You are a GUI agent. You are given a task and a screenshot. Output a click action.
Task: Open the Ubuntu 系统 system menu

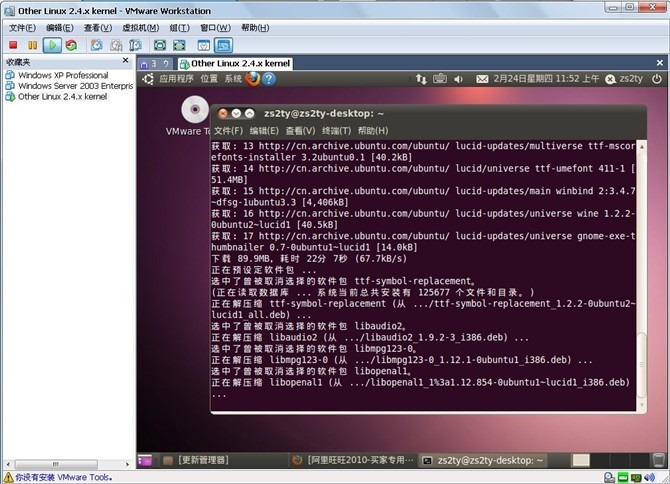pos(233,79)
